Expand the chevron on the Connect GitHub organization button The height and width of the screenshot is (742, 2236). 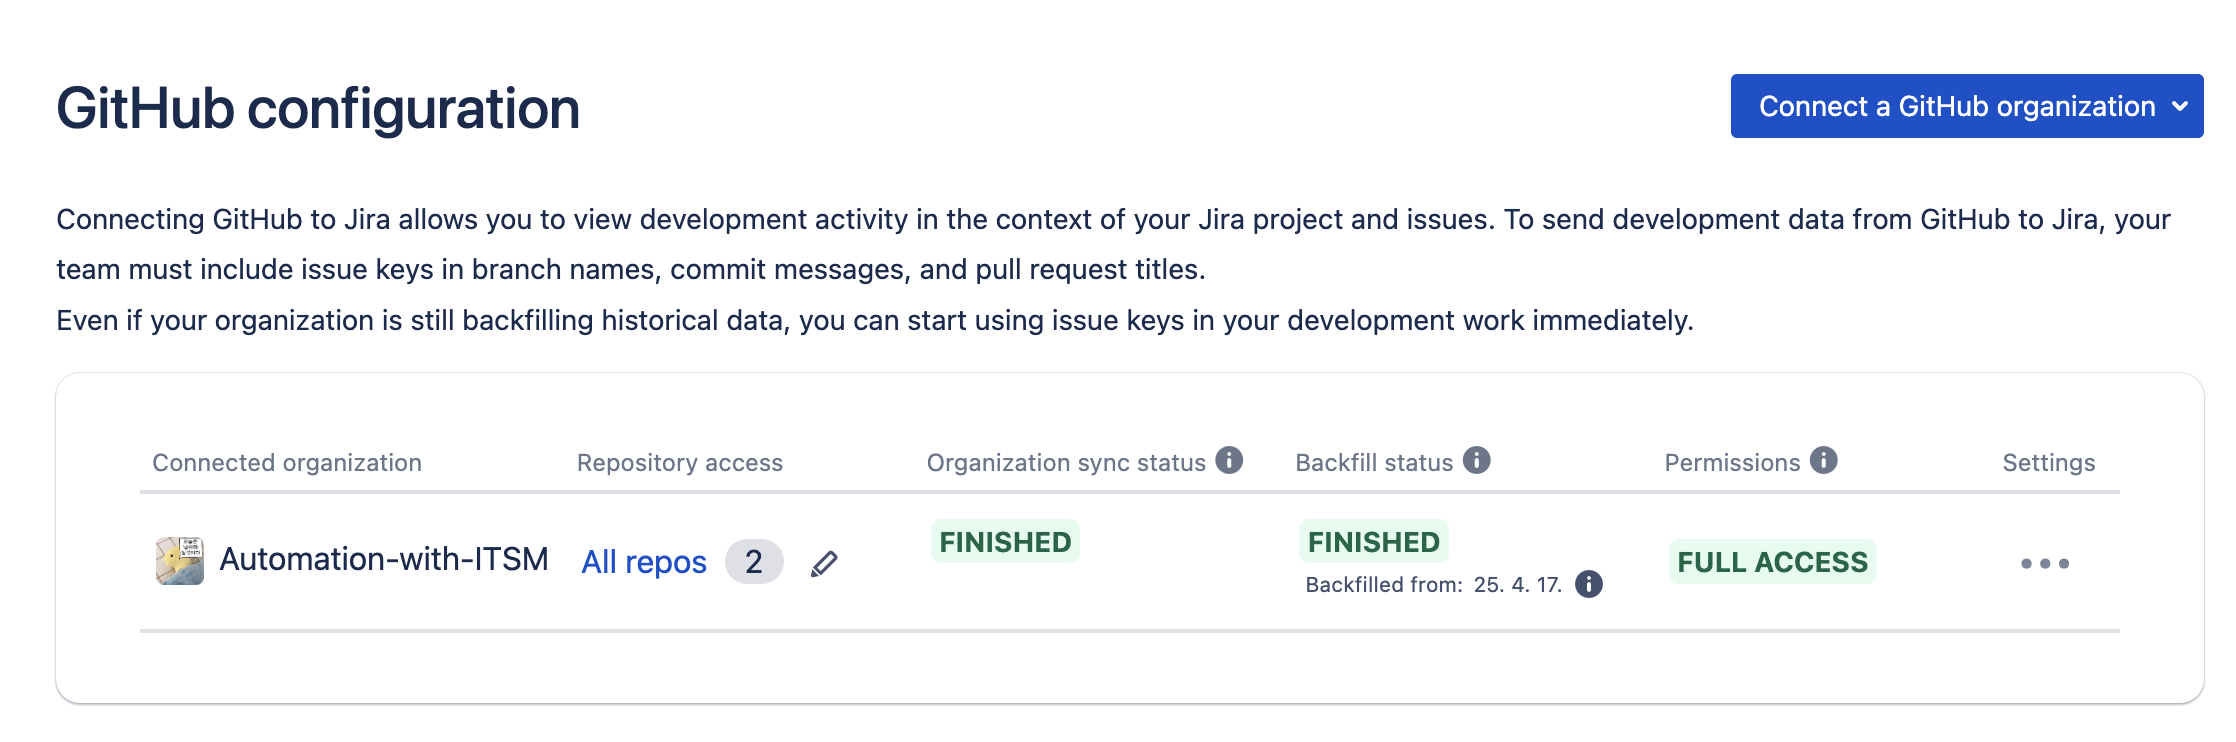click(x=2180, y=106)
